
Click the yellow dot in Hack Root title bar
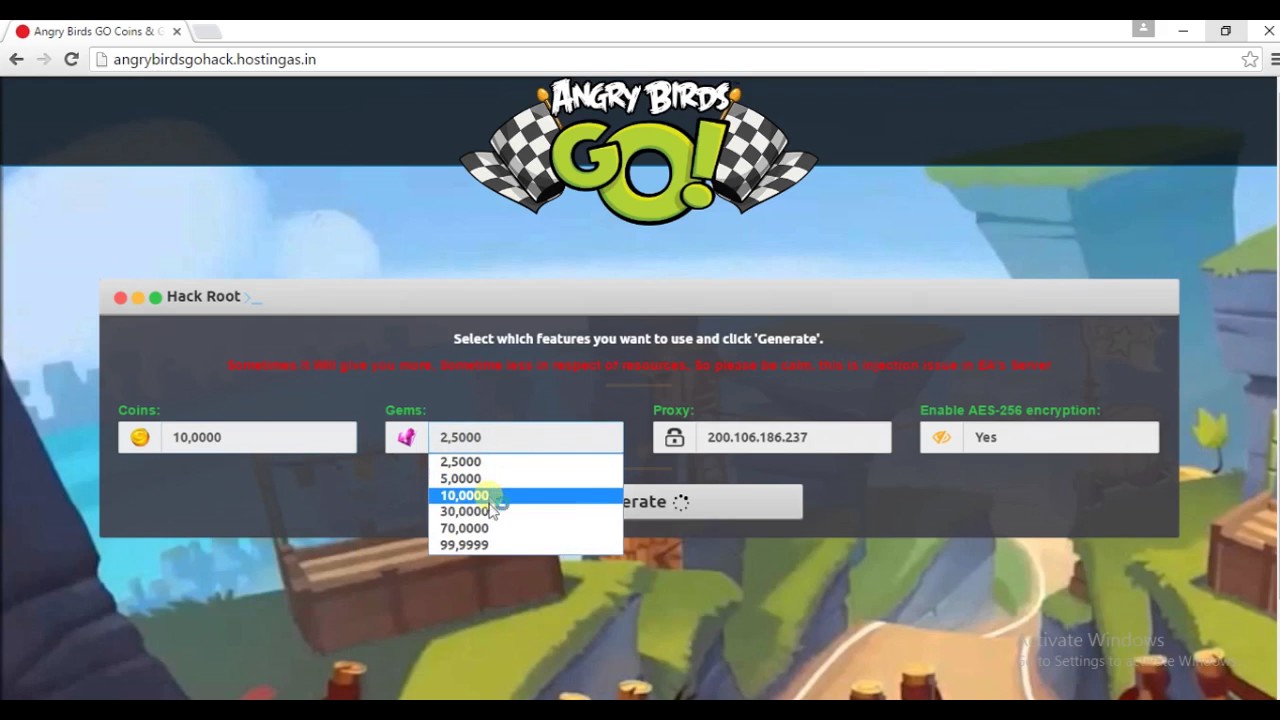pyautogui.click(x=138, y=298)
